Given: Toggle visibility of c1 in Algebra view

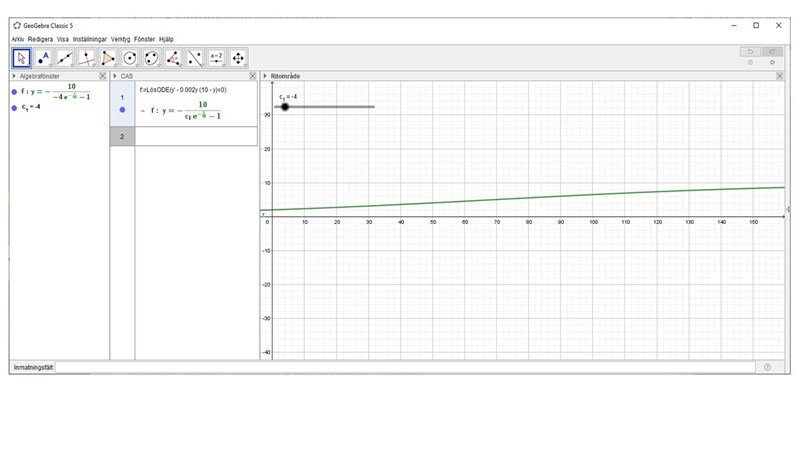Looking at the screenshot, I should click(x=14, y=106).
